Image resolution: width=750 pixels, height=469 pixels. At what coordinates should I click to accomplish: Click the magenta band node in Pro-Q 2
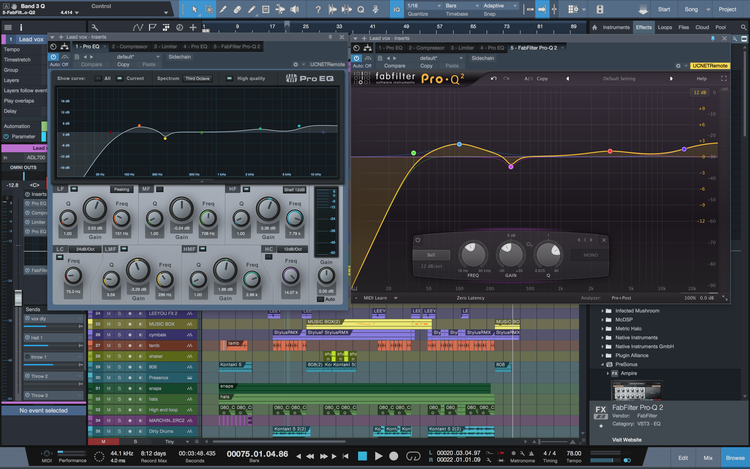pyautogui.click(x=511, y=167)
